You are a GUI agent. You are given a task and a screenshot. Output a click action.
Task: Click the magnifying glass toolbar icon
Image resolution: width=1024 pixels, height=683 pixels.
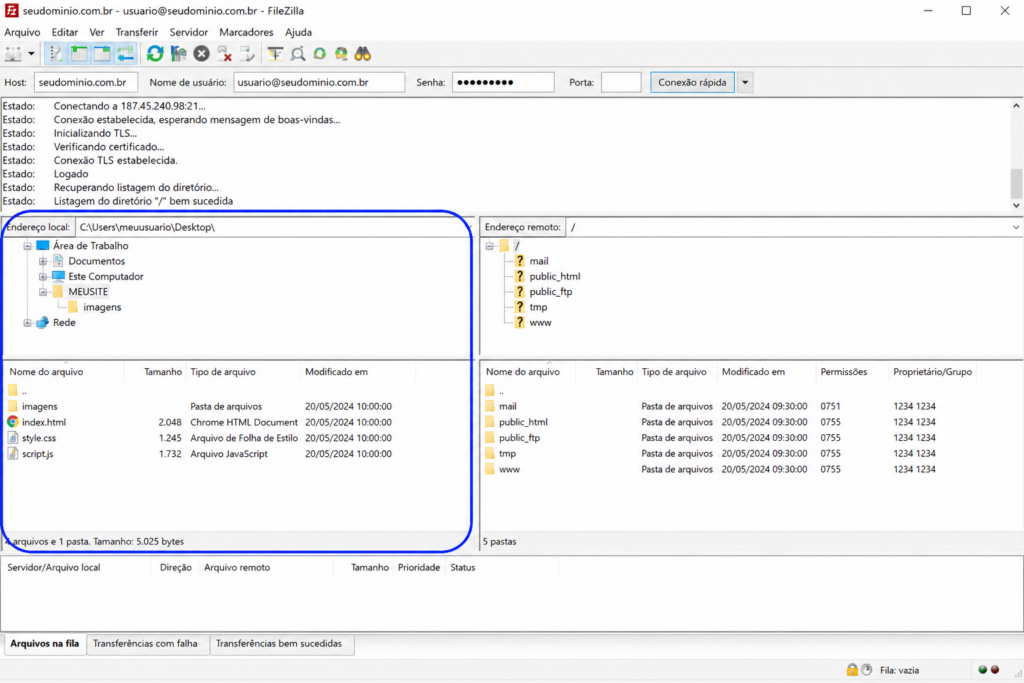(x=298, y=54)
